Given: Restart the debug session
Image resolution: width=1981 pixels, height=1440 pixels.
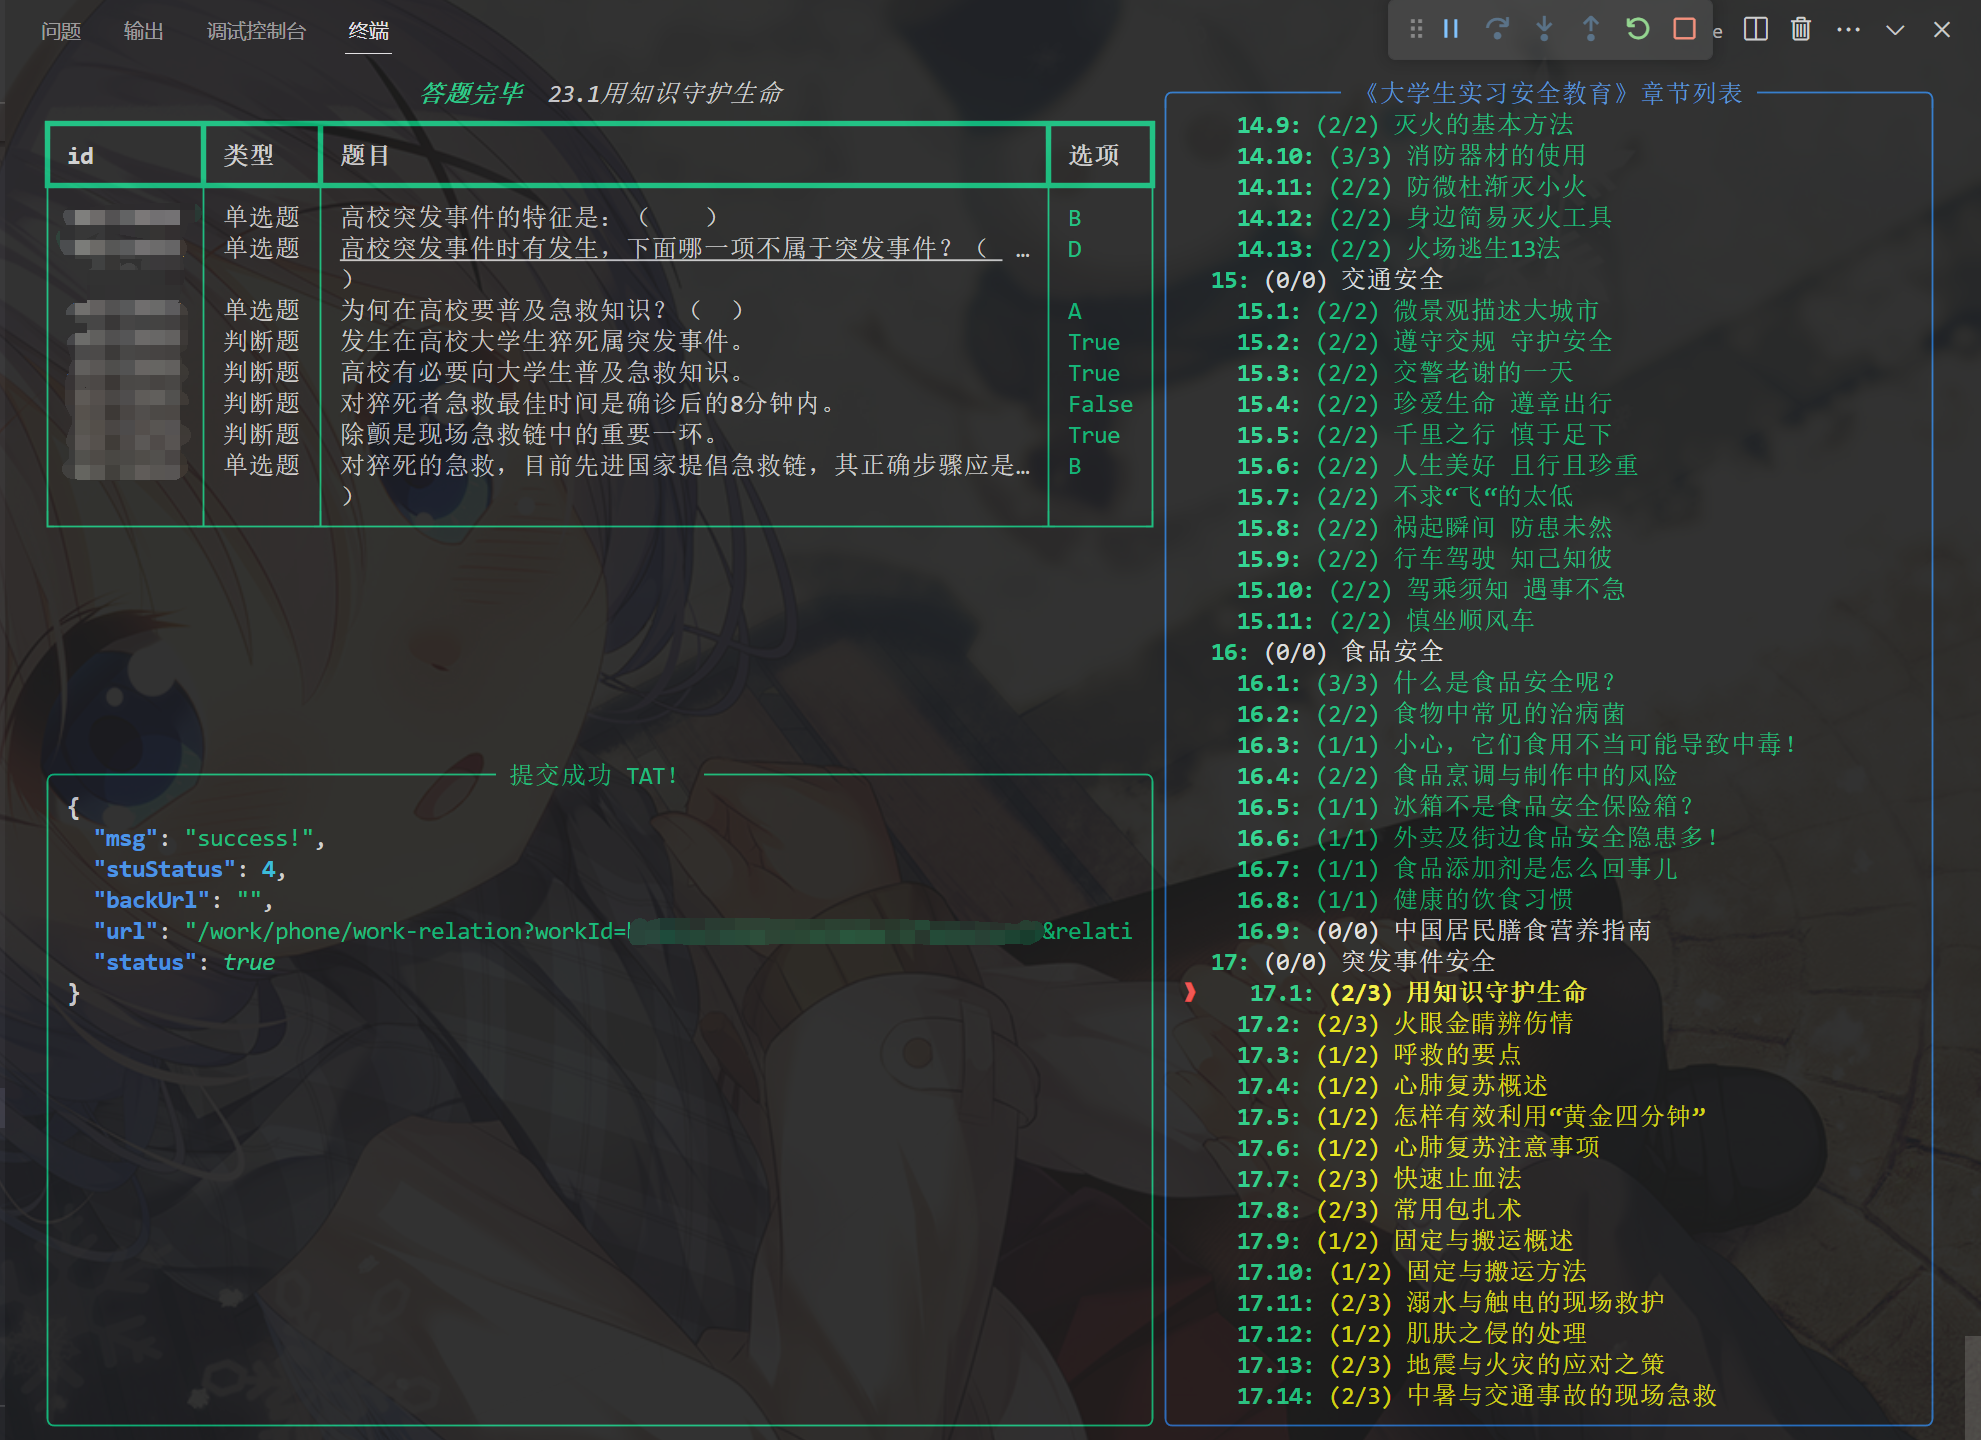Looking at the screenshot, I should [1637, 29].
